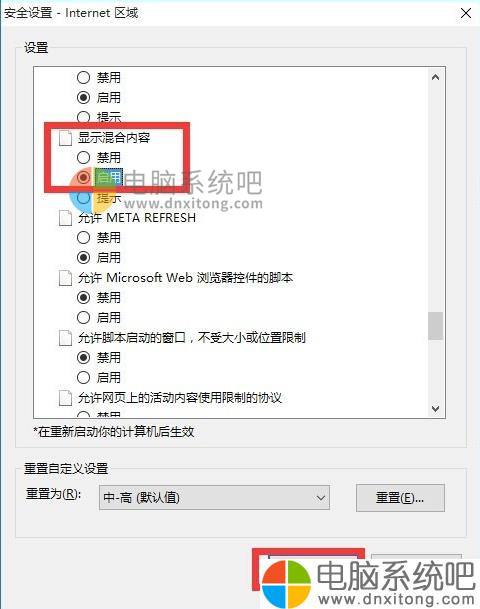Click the settings list scroll up arrow
480x609 pixels.
(x=435, y=77)
